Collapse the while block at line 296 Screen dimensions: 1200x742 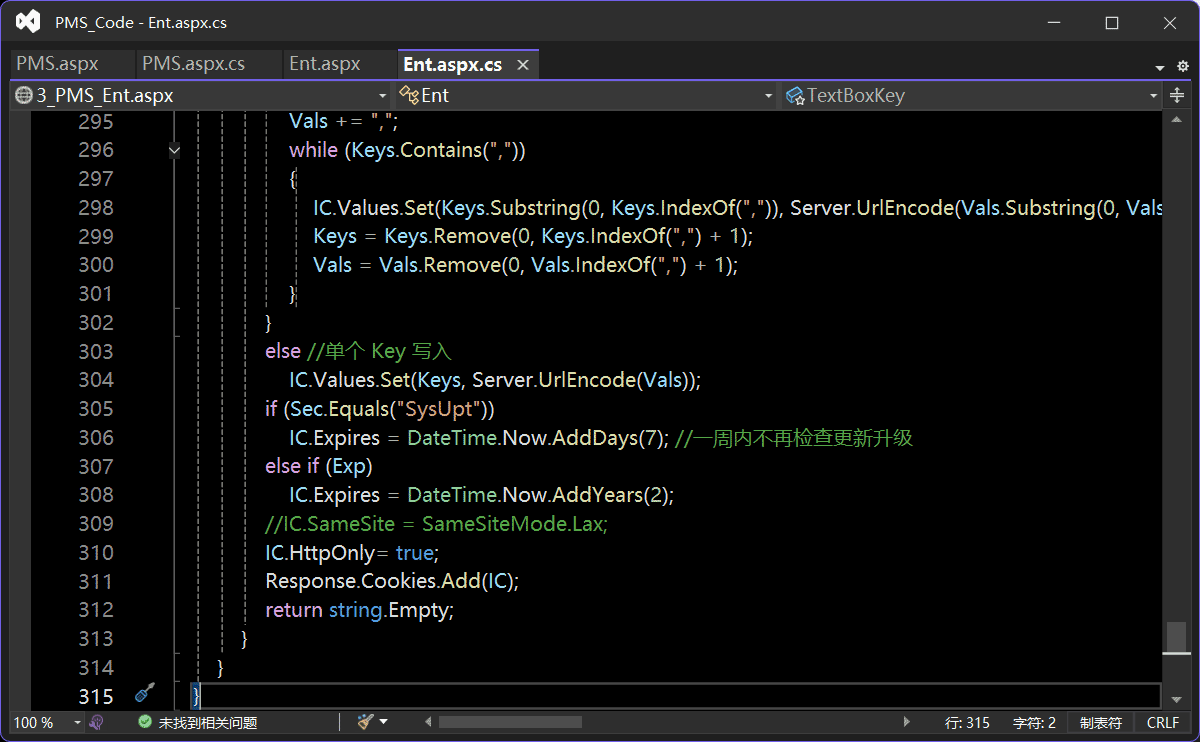pyautogui.click(x=175, y=150)
